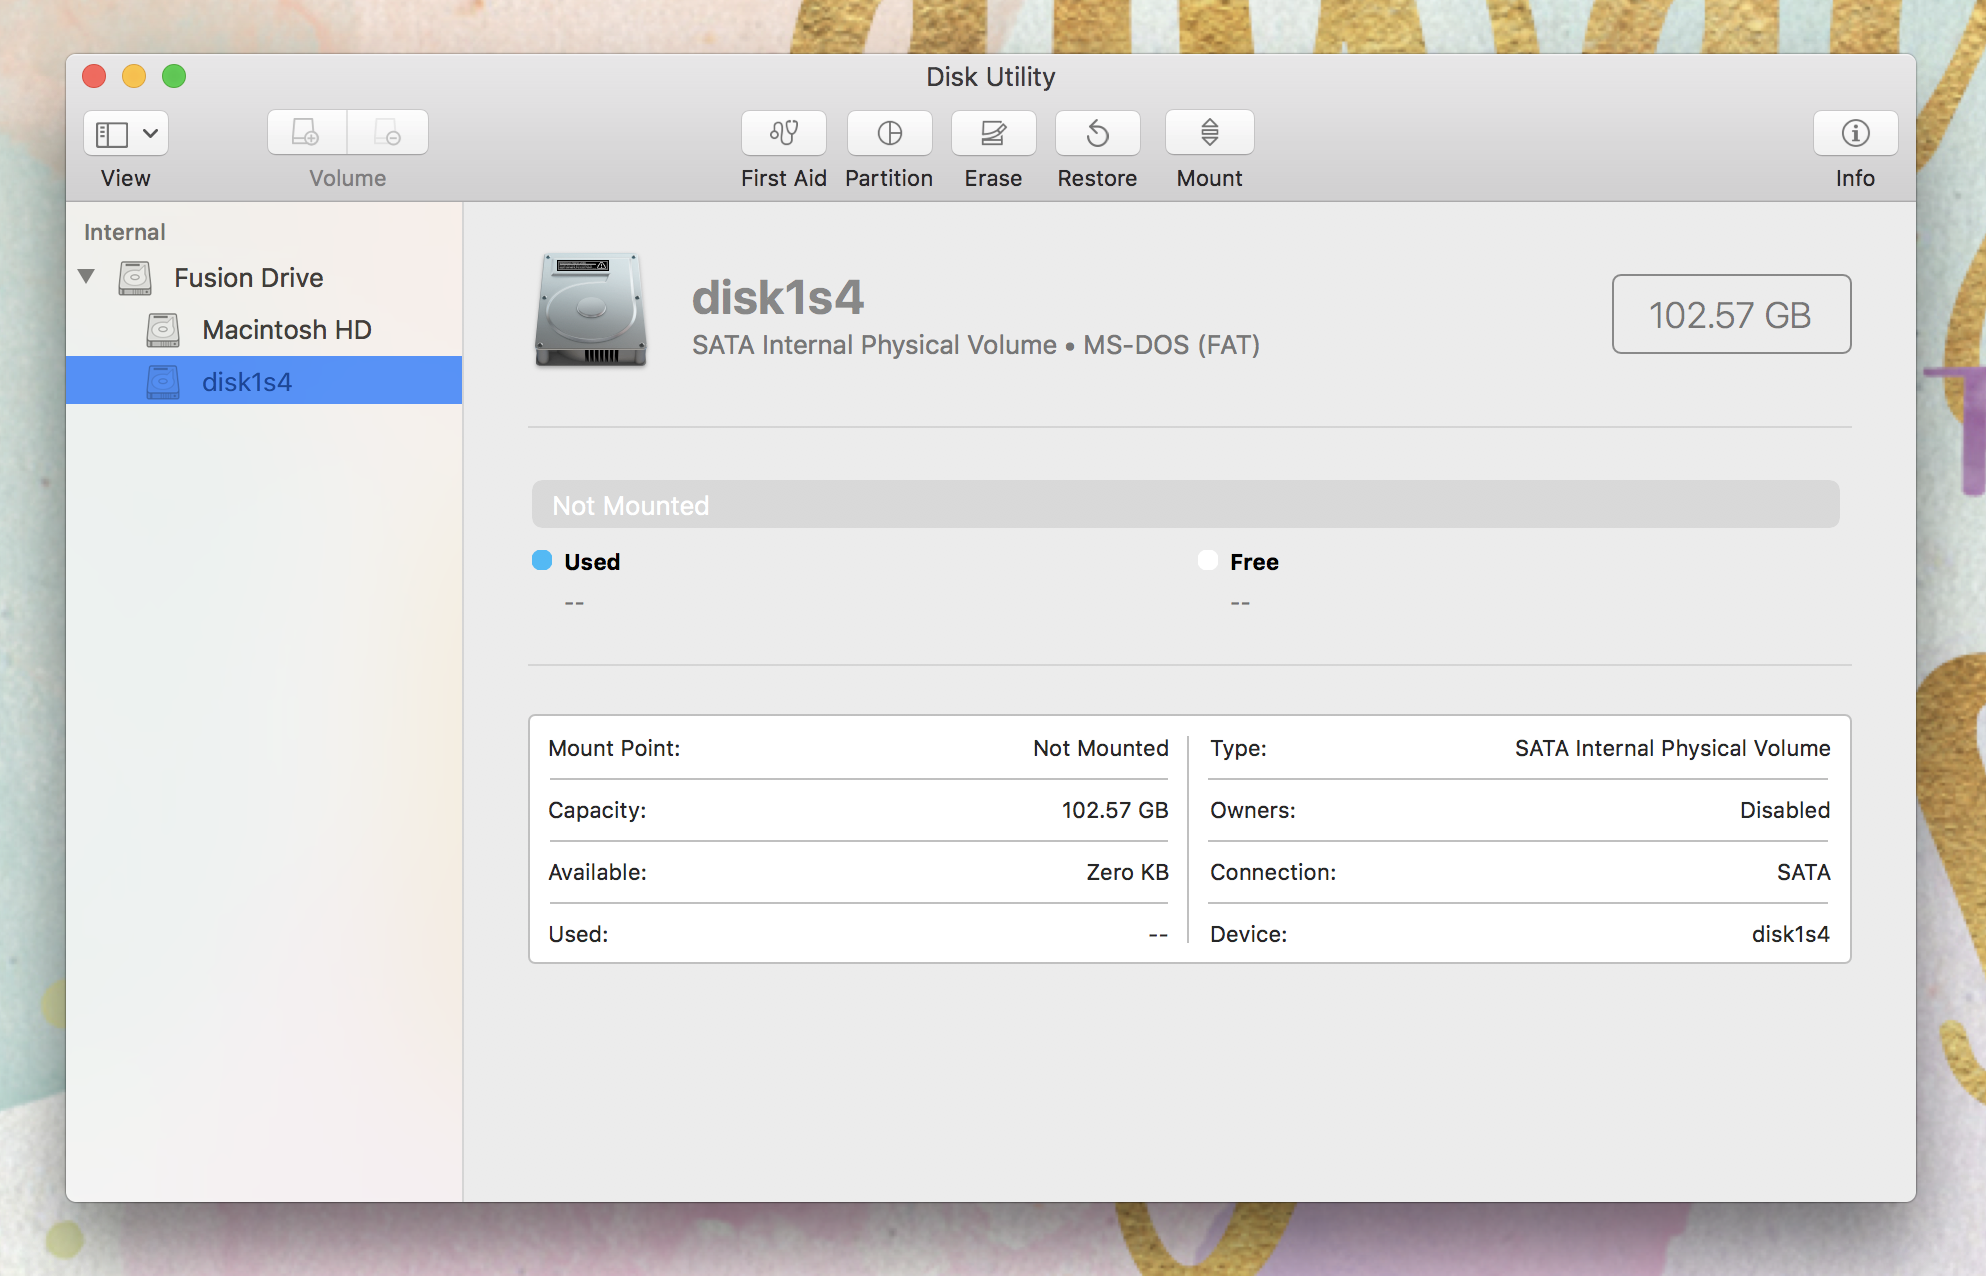Image resolution: width=1986 pixels, height=1276 pixels.
Task: Collapse the Fusion Drive disclosure triangle
Action: 87,277
